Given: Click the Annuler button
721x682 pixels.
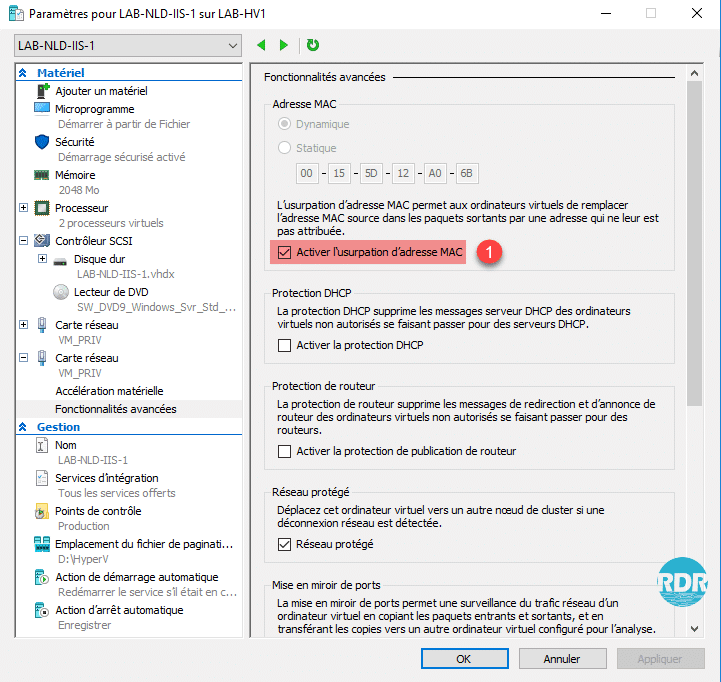Looking at the screenshot, I should pos(562,659).
